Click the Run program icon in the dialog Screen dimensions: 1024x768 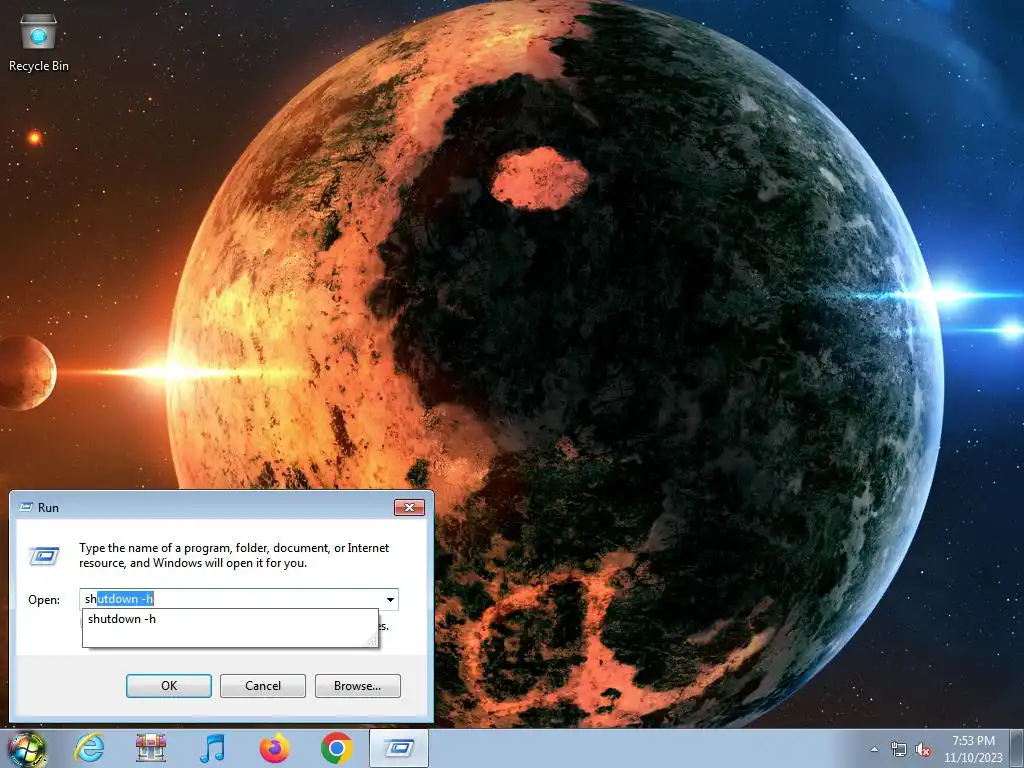click(44, 556)
